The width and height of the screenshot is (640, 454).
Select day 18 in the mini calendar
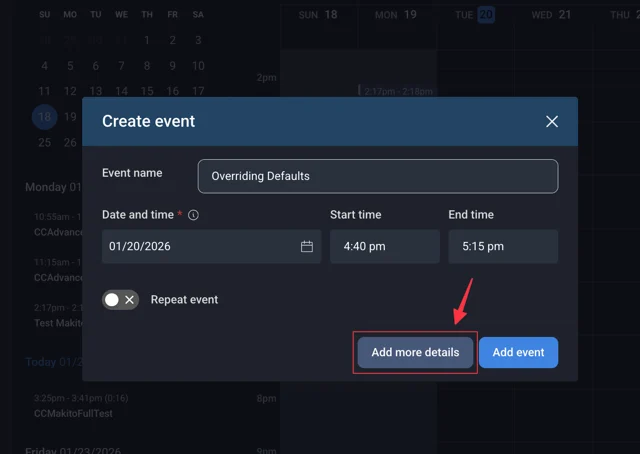(x=44, y=117)
